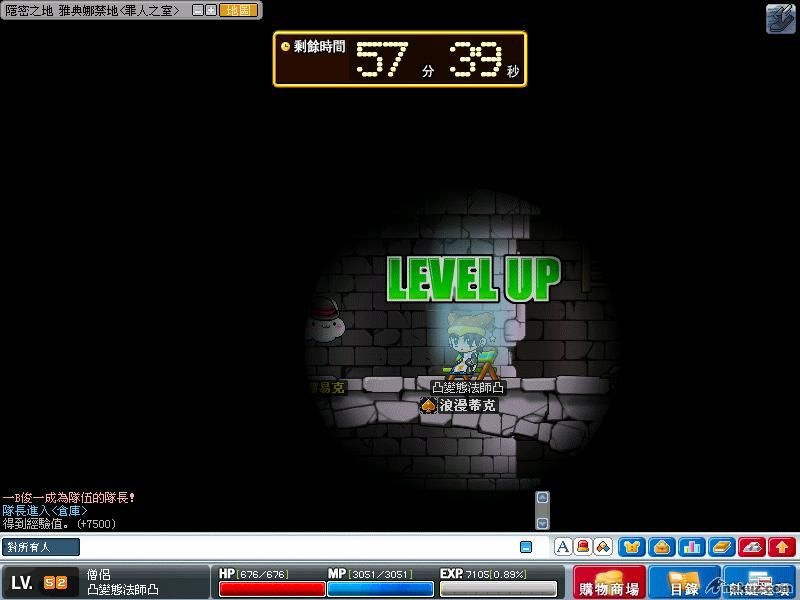Open the 目錄 menu button
This screenshot has width=800, height=600.
[684, 583]
